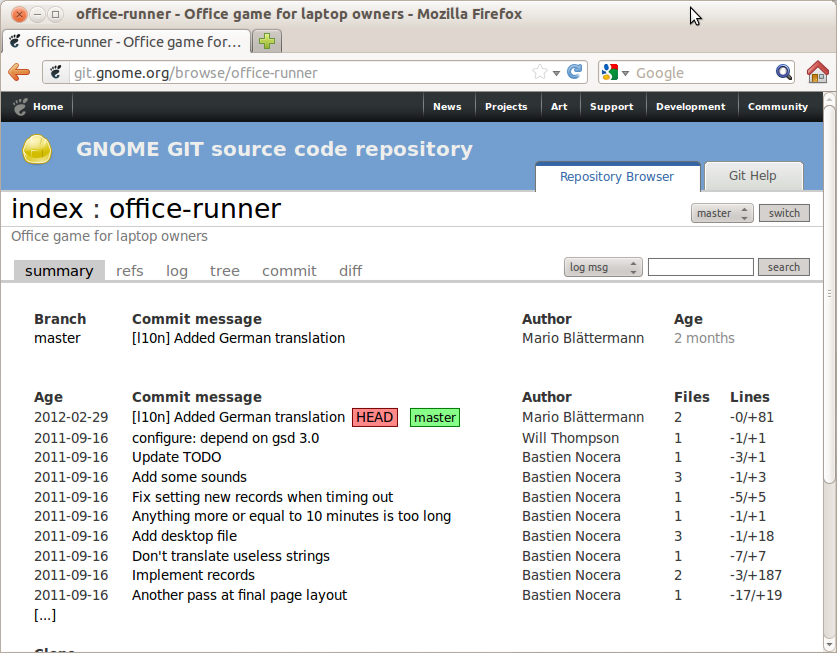
Task: Open 'Fix setting new records when timing out' commit
Action: [x=262, y=497]
